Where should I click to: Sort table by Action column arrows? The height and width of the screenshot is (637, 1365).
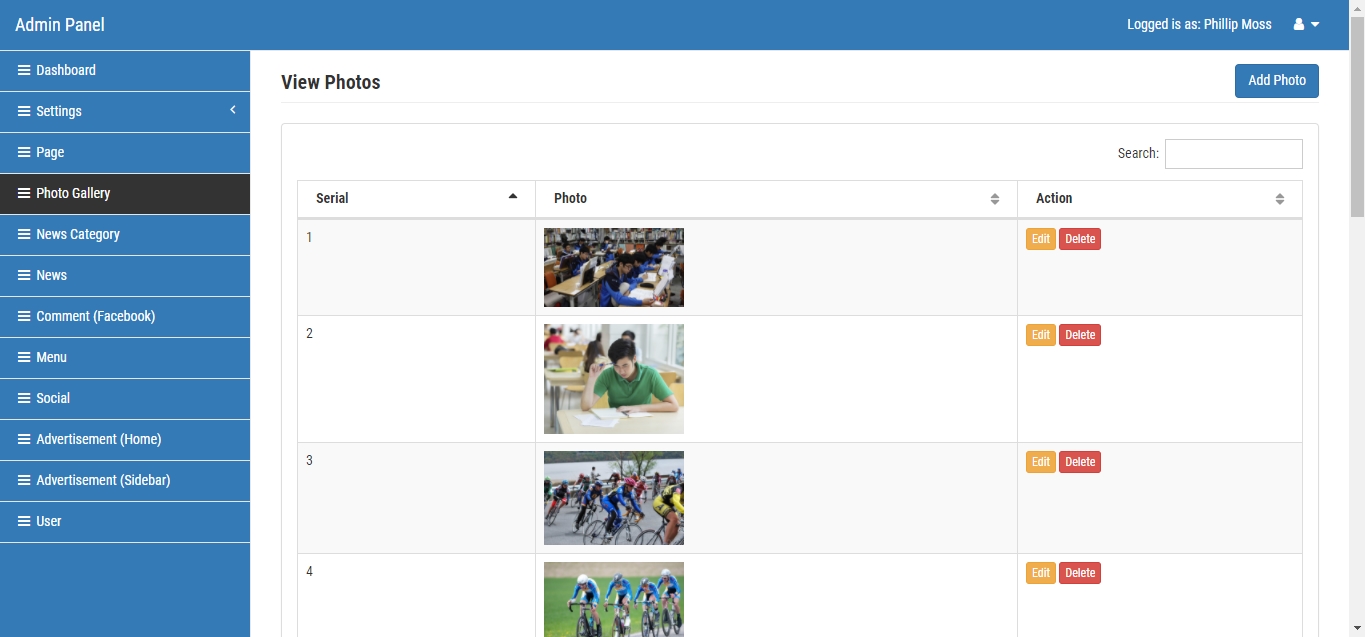point(1280,199)
